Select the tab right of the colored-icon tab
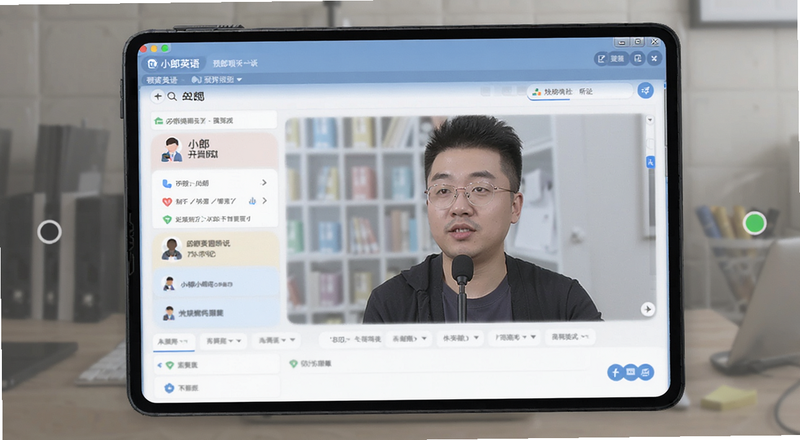The width and height of the screenshot is (800, 440). [x=586, y=91]
